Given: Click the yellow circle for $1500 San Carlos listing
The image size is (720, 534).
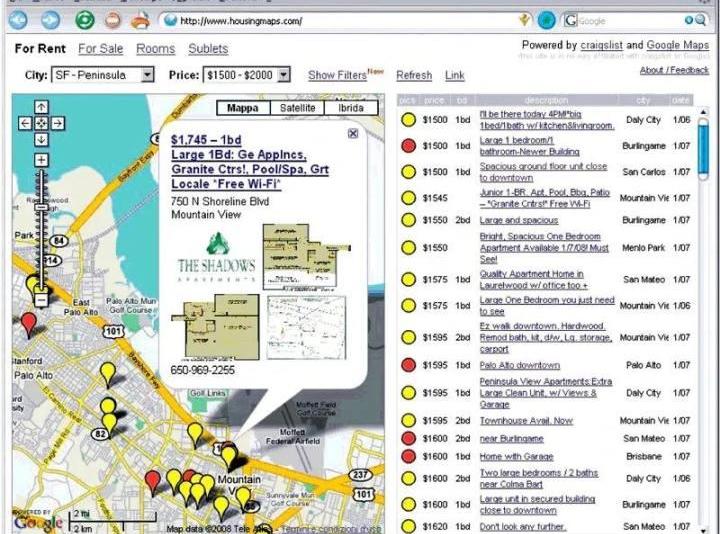Looking at the screenshot, I should coord(408,172).
